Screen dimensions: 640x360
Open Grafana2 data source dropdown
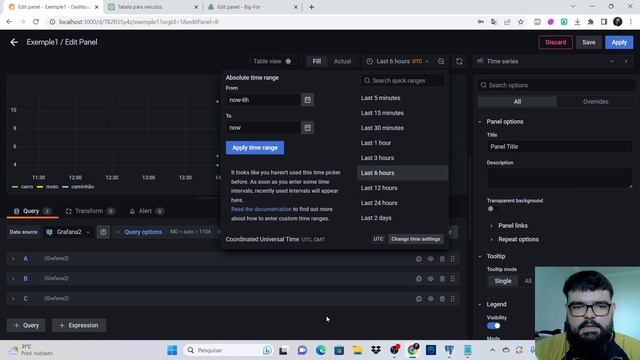67,232
